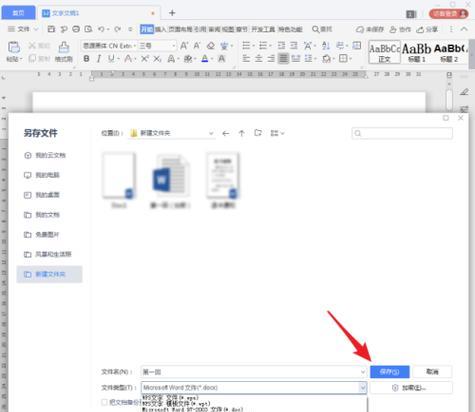Click the text highlight color icon
This screenshot has width=475, height=412.
click(188, 59)
